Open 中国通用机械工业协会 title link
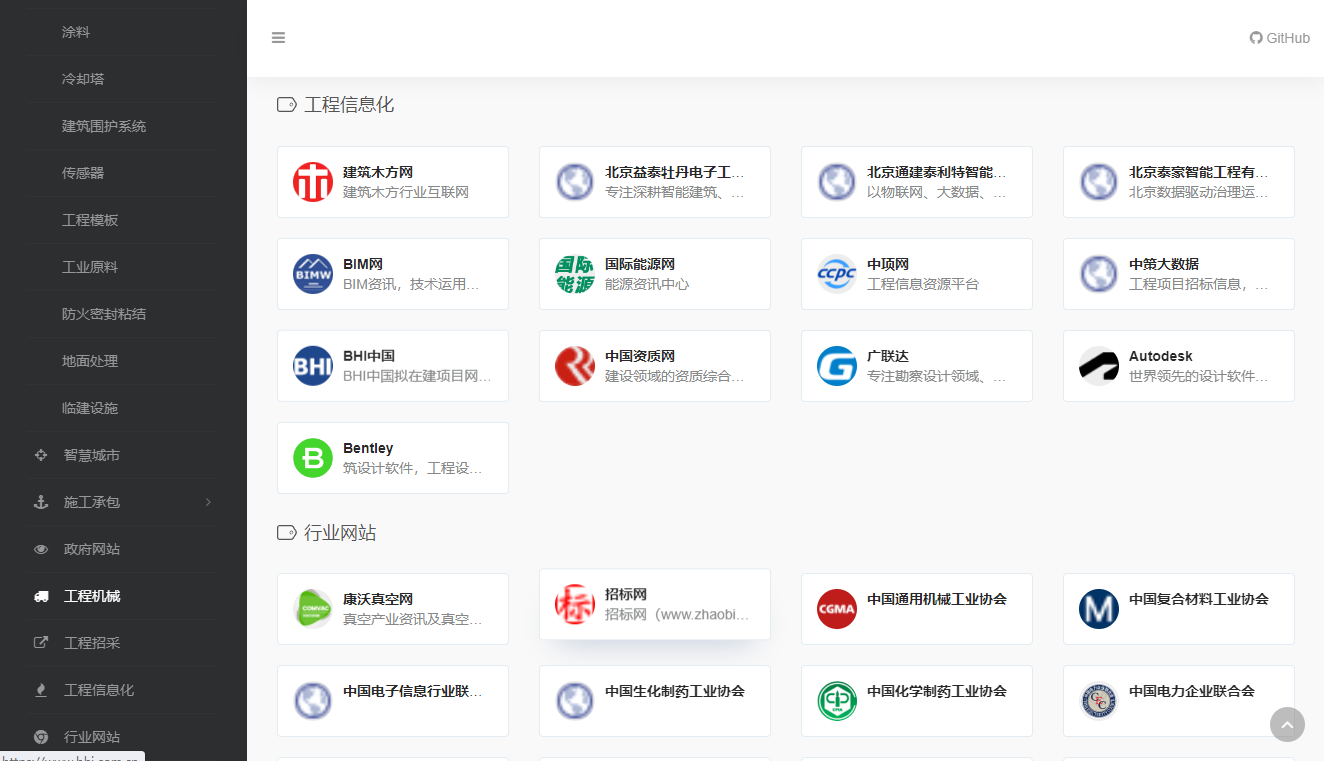Viewport: 1324px width, 761px height. 937,599
